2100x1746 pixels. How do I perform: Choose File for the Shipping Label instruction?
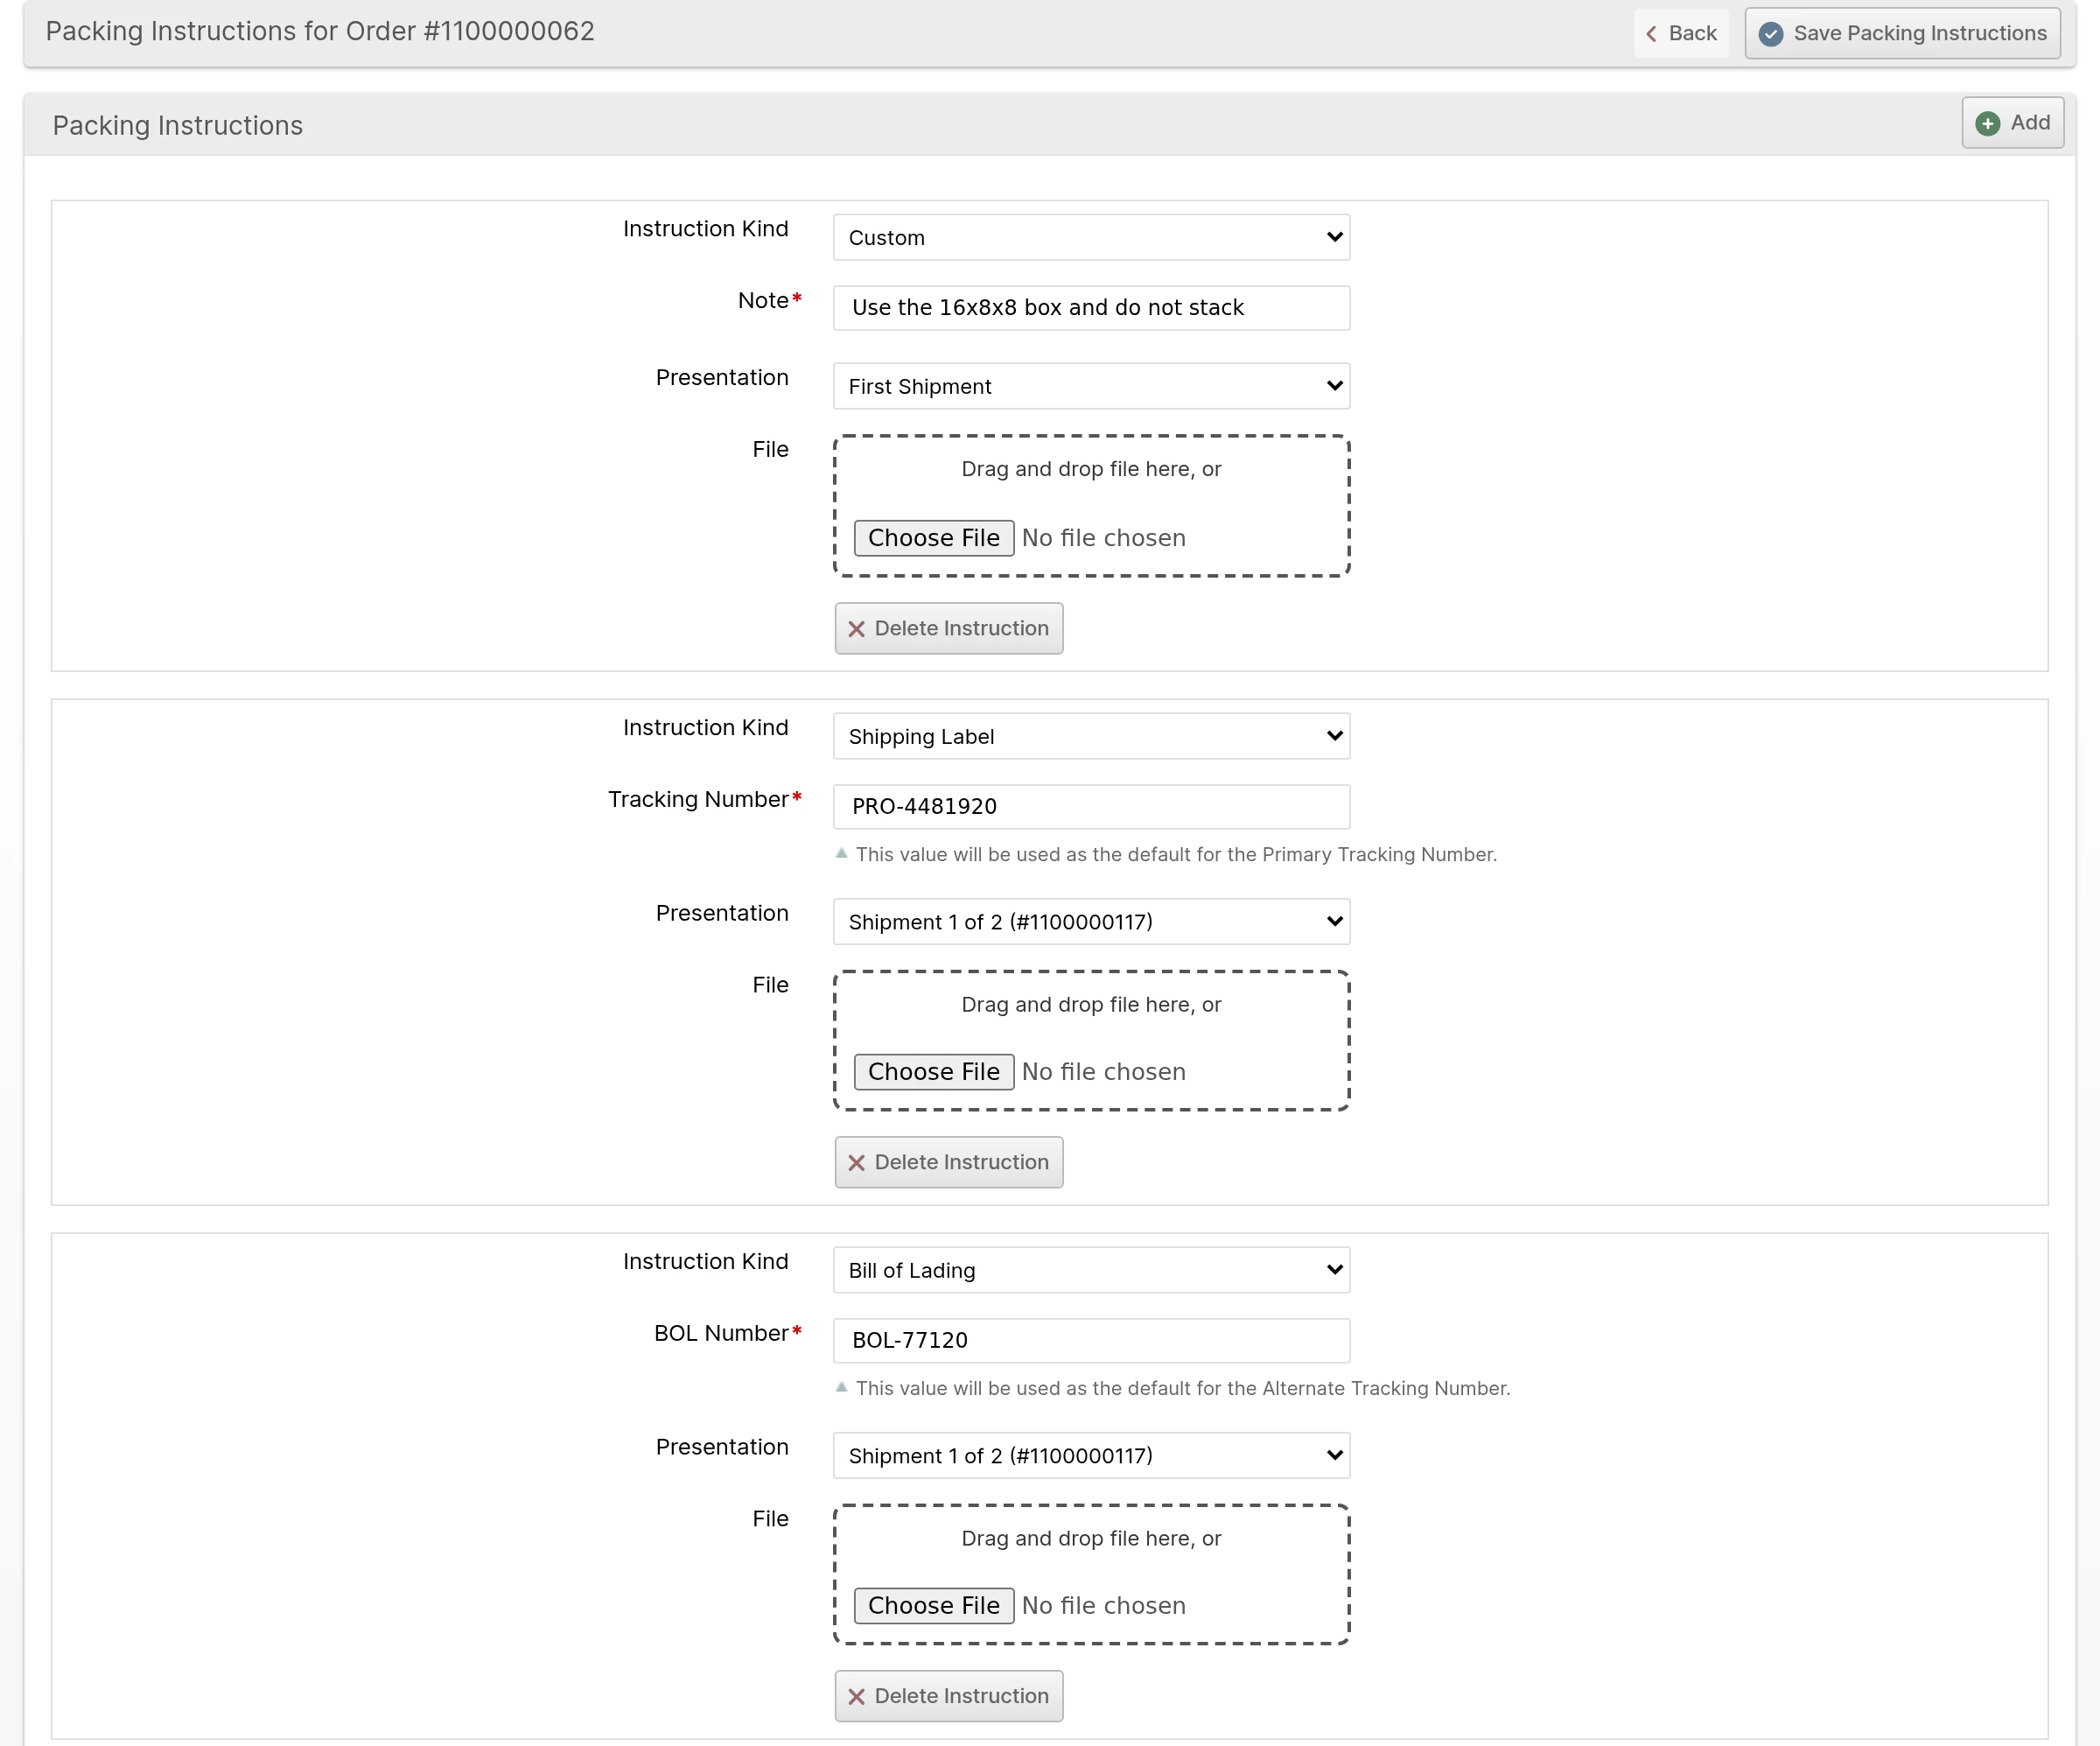933,1072
